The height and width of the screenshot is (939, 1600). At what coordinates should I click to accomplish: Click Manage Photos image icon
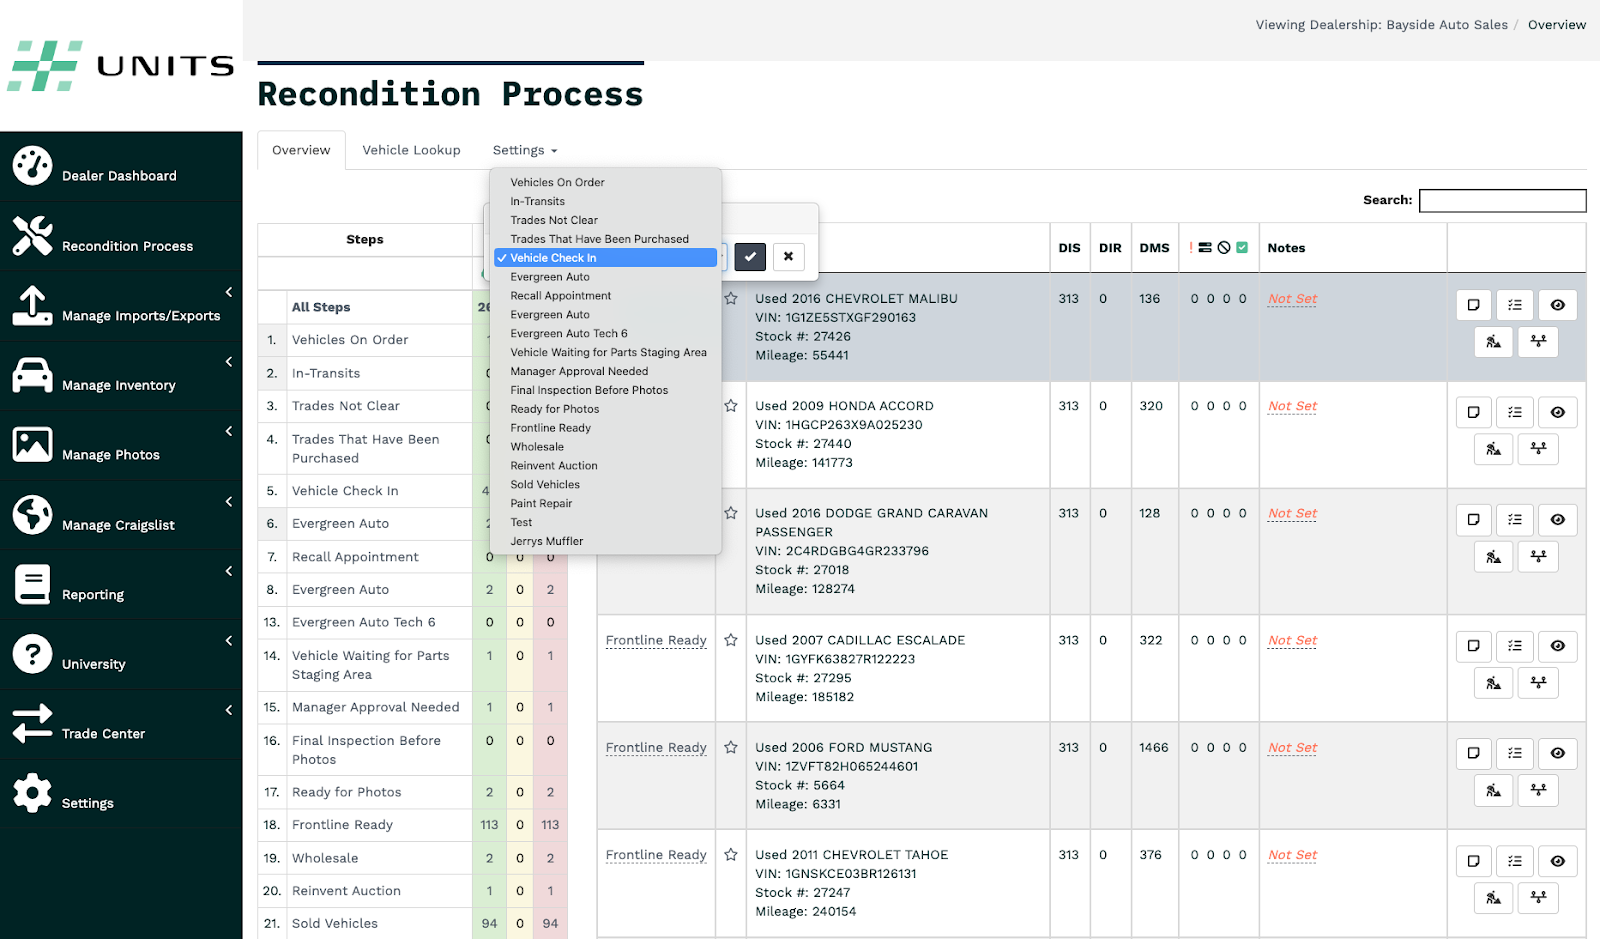pyautogui.click(x=32, y=445)
